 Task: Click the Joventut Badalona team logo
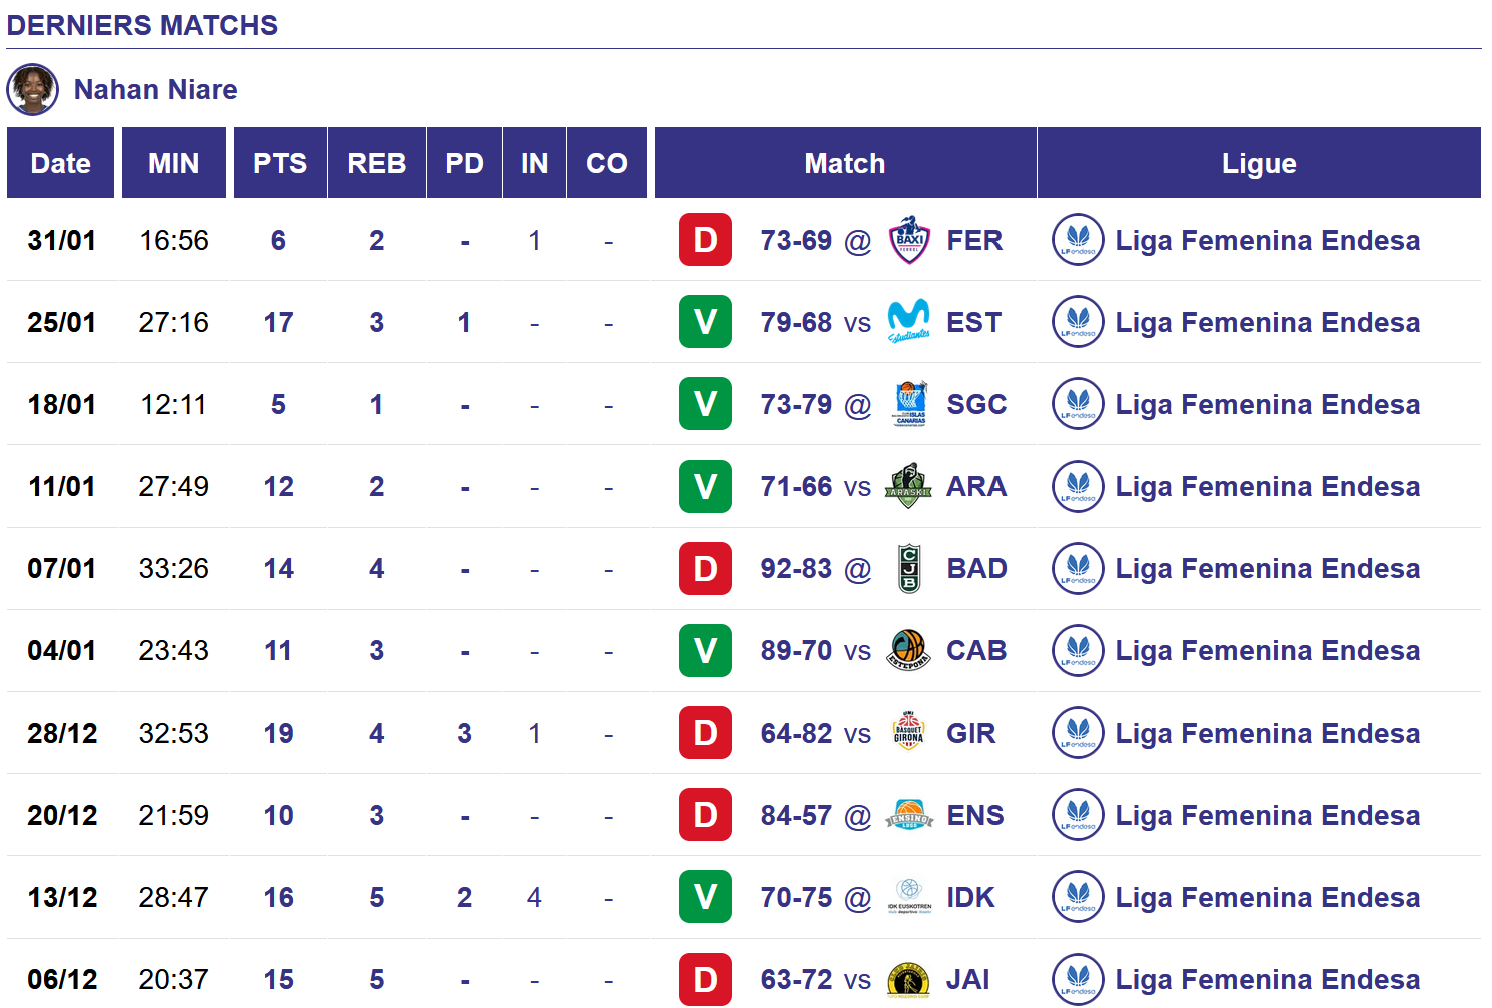point(909,568)
